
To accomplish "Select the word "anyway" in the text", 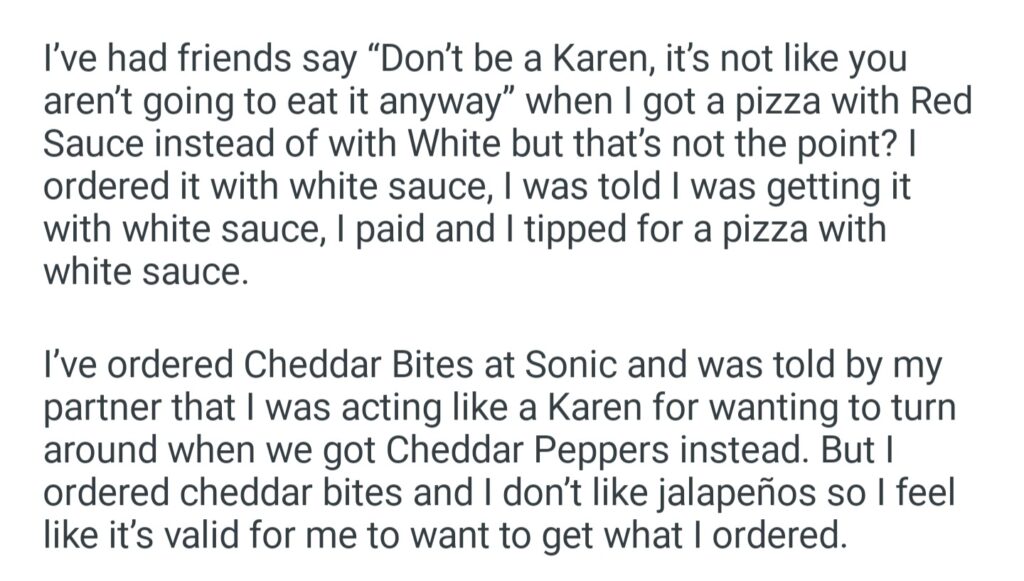I will coord(457,103).
